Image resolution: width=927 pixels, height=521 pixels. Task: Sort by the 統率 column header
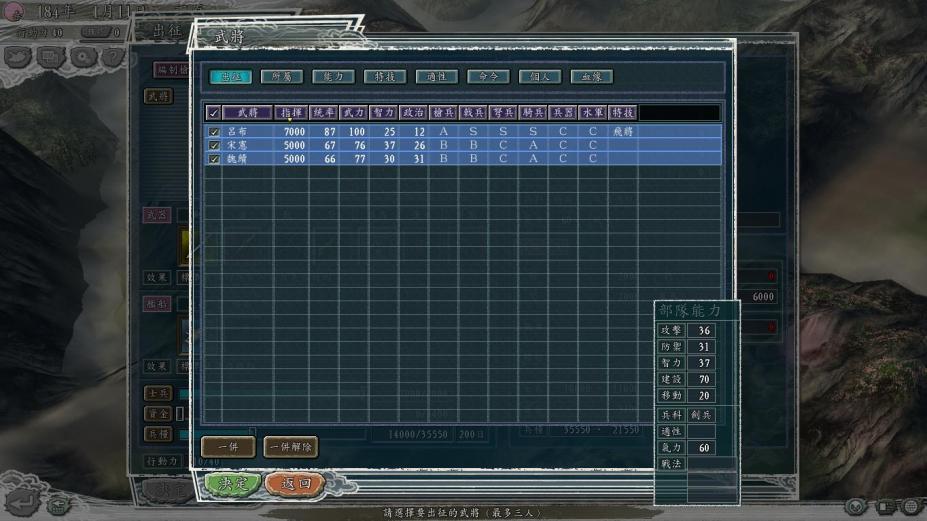pos(323,112)
